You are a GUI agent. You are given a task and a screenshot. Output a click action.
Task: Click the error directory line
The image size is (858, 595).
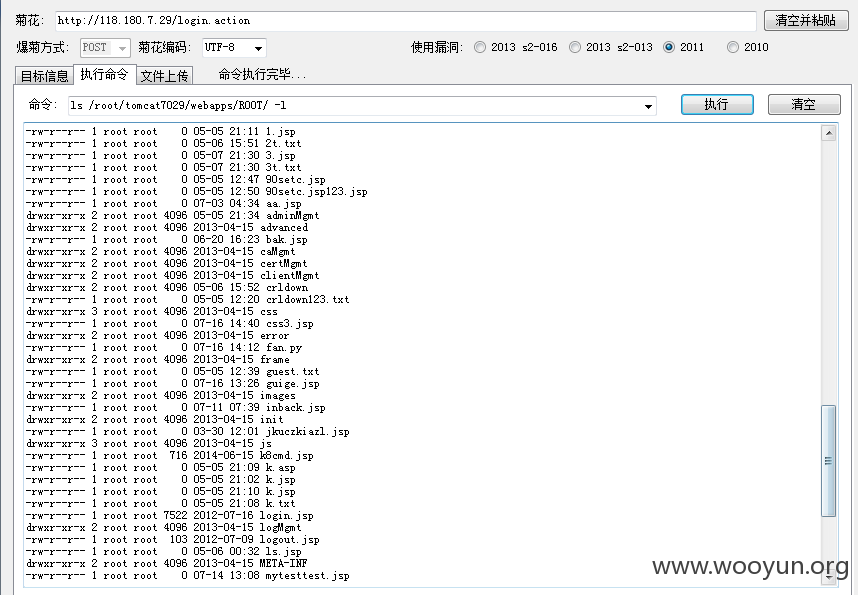[157, 337]
